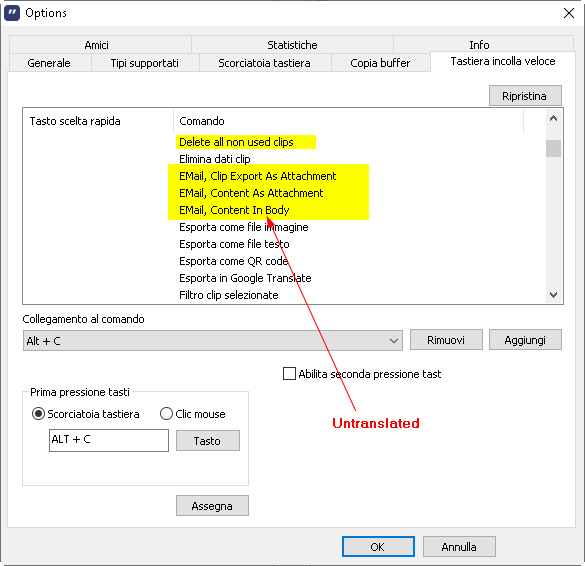Close the Options dialog window
The image size is (585, 566).
(569, 13)
